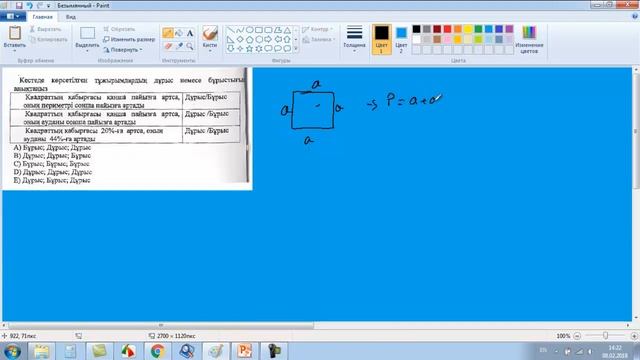Choose the Right arrow shape
The height and width of the screenshot is (360, 640).
pyautogui.click(x=268, y=39)
